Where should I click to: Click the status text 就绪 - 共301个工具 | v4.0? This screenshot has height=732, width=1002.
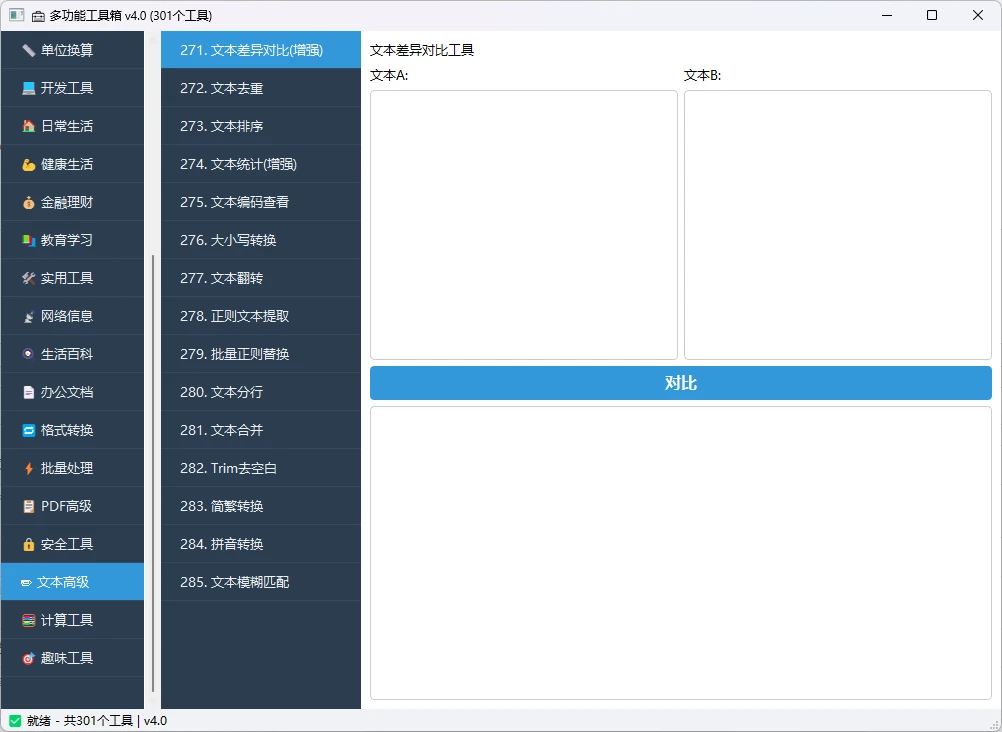click(x=96, y=721)
